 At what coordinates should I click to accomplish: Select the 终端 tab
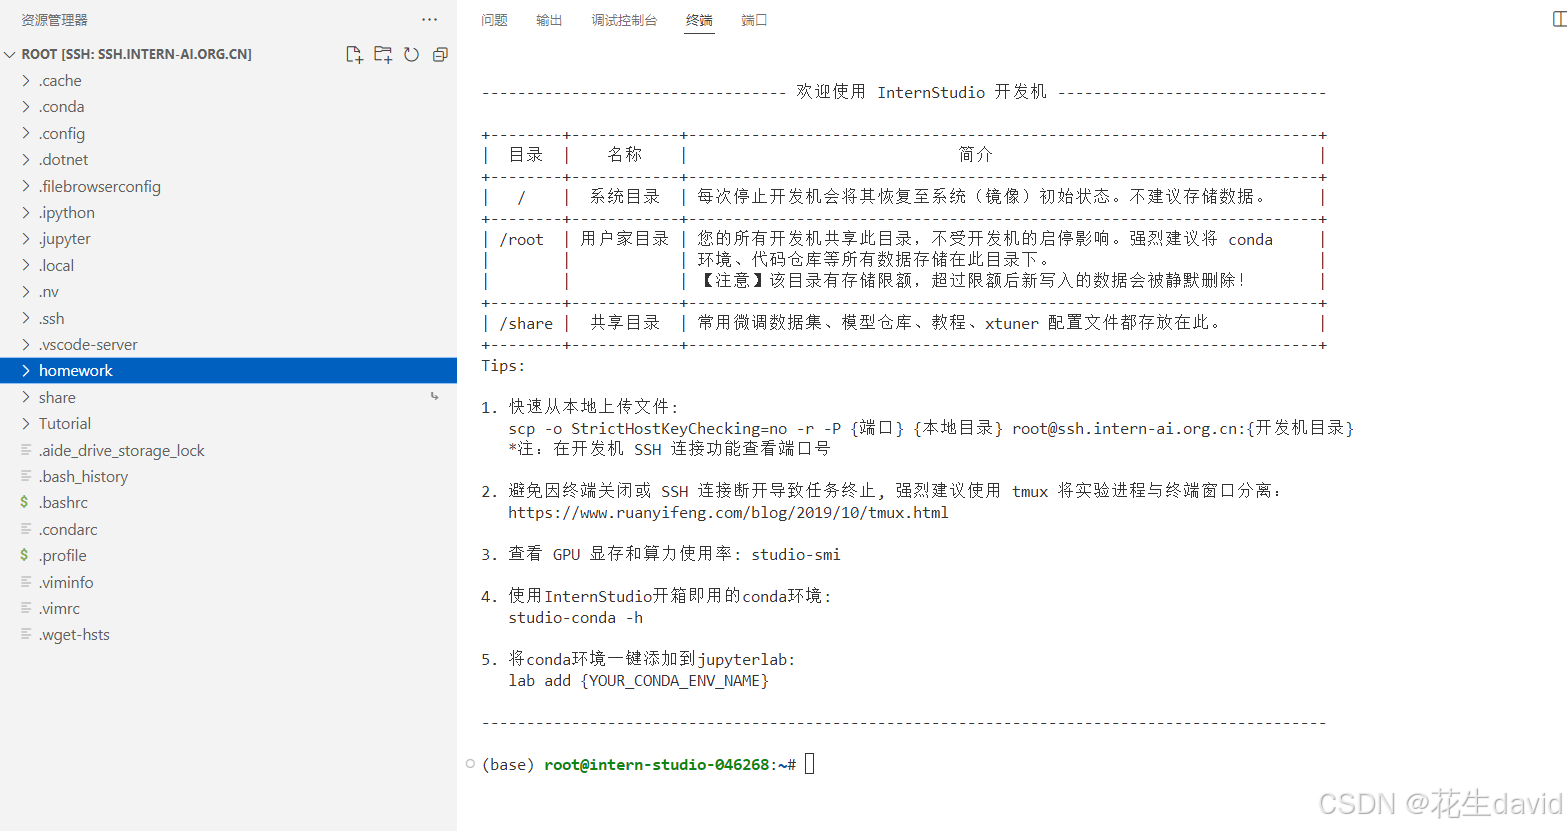[x=699, y=20]
